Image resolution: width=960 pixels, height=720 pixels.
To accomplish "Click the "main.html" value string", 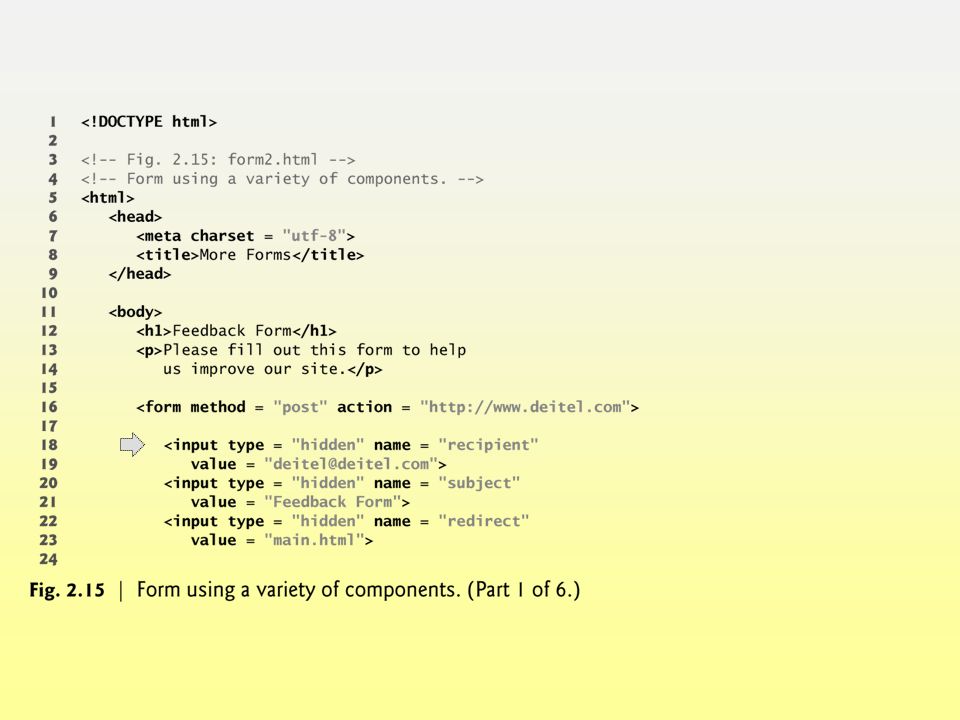I will coord(314,540).
